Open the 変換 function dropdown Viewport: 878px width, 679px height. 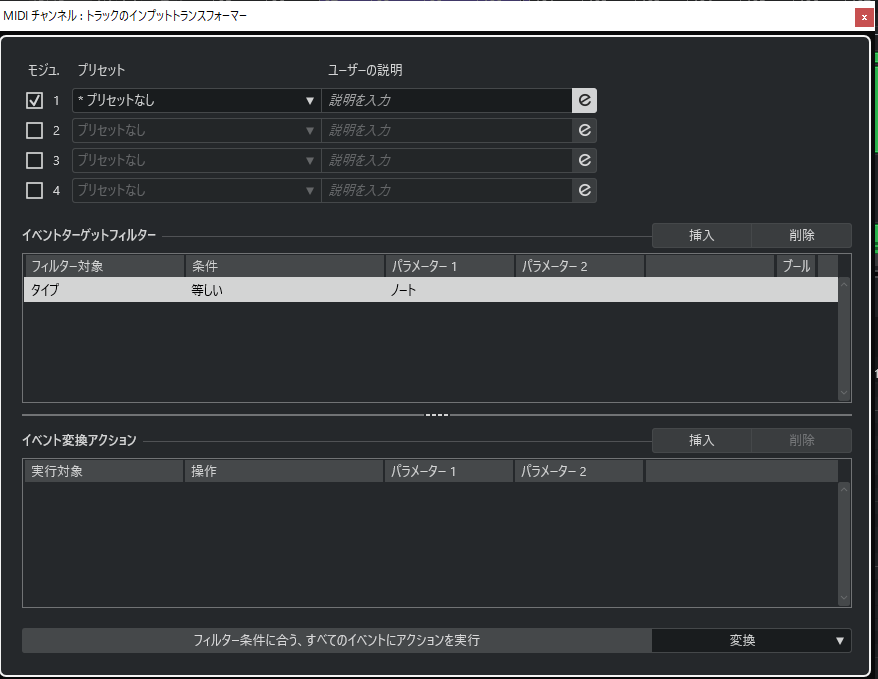coord(751,640)
